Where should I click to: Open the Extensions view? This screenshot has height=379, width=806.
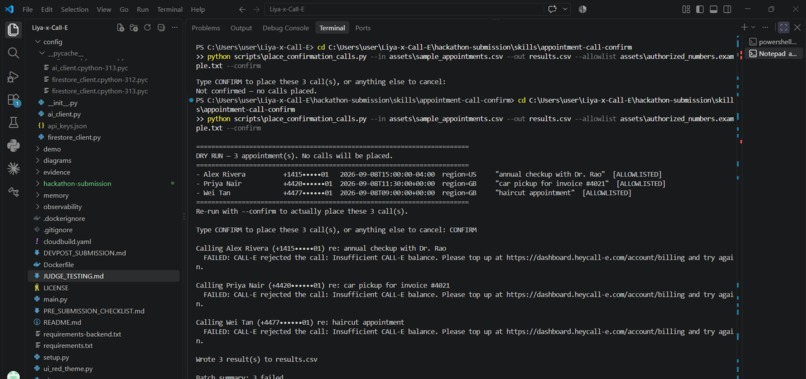pyautogui.click(x=13, y=100)
